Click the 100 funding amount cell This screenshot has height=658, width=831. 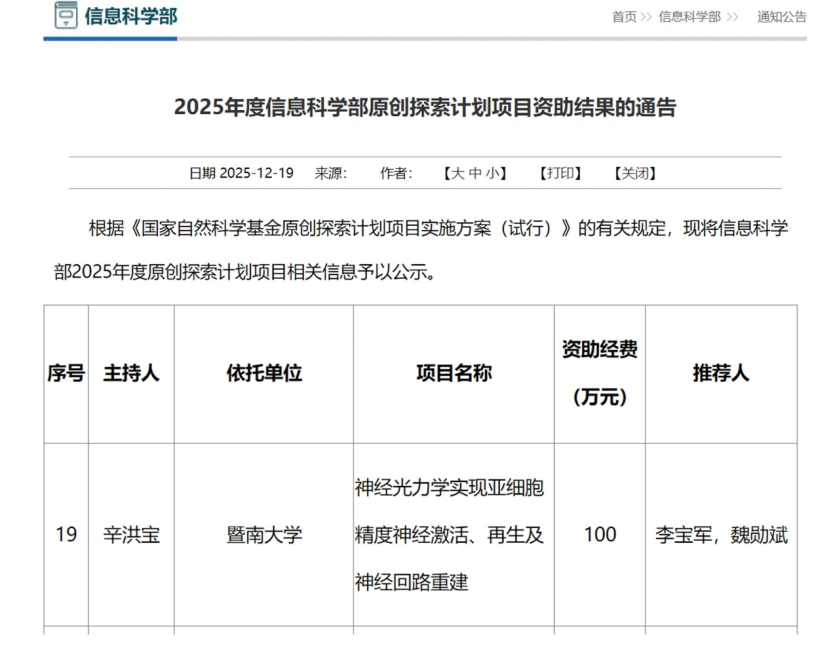tap(600, 535)
